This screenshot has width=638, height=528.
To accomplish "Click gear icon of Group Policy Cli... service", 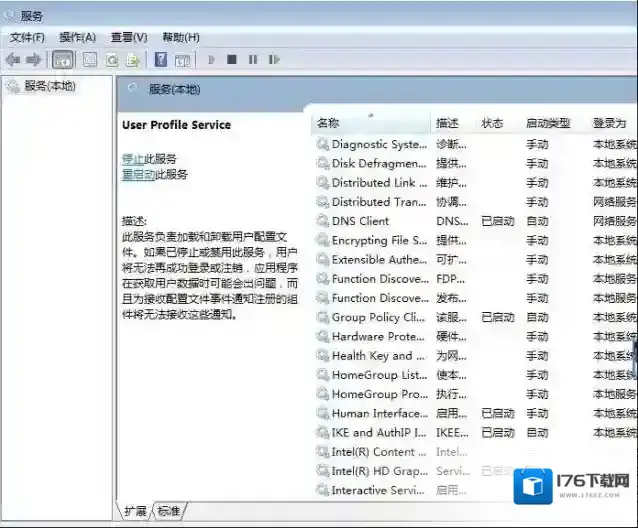I will (x=323, y=317).
